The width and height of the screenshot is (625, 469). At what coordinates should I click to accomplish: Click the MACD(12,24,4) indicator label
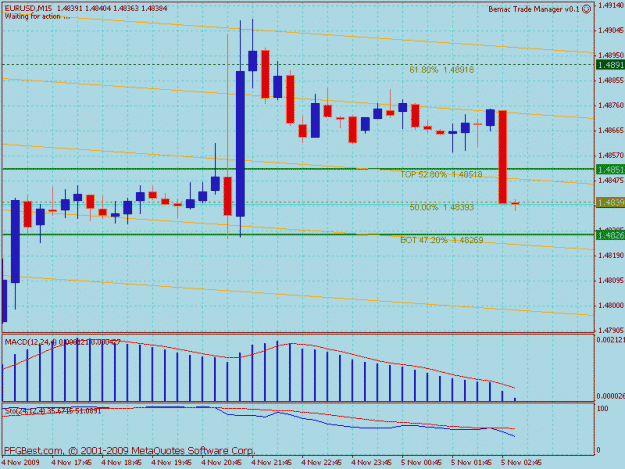[63, 342]
